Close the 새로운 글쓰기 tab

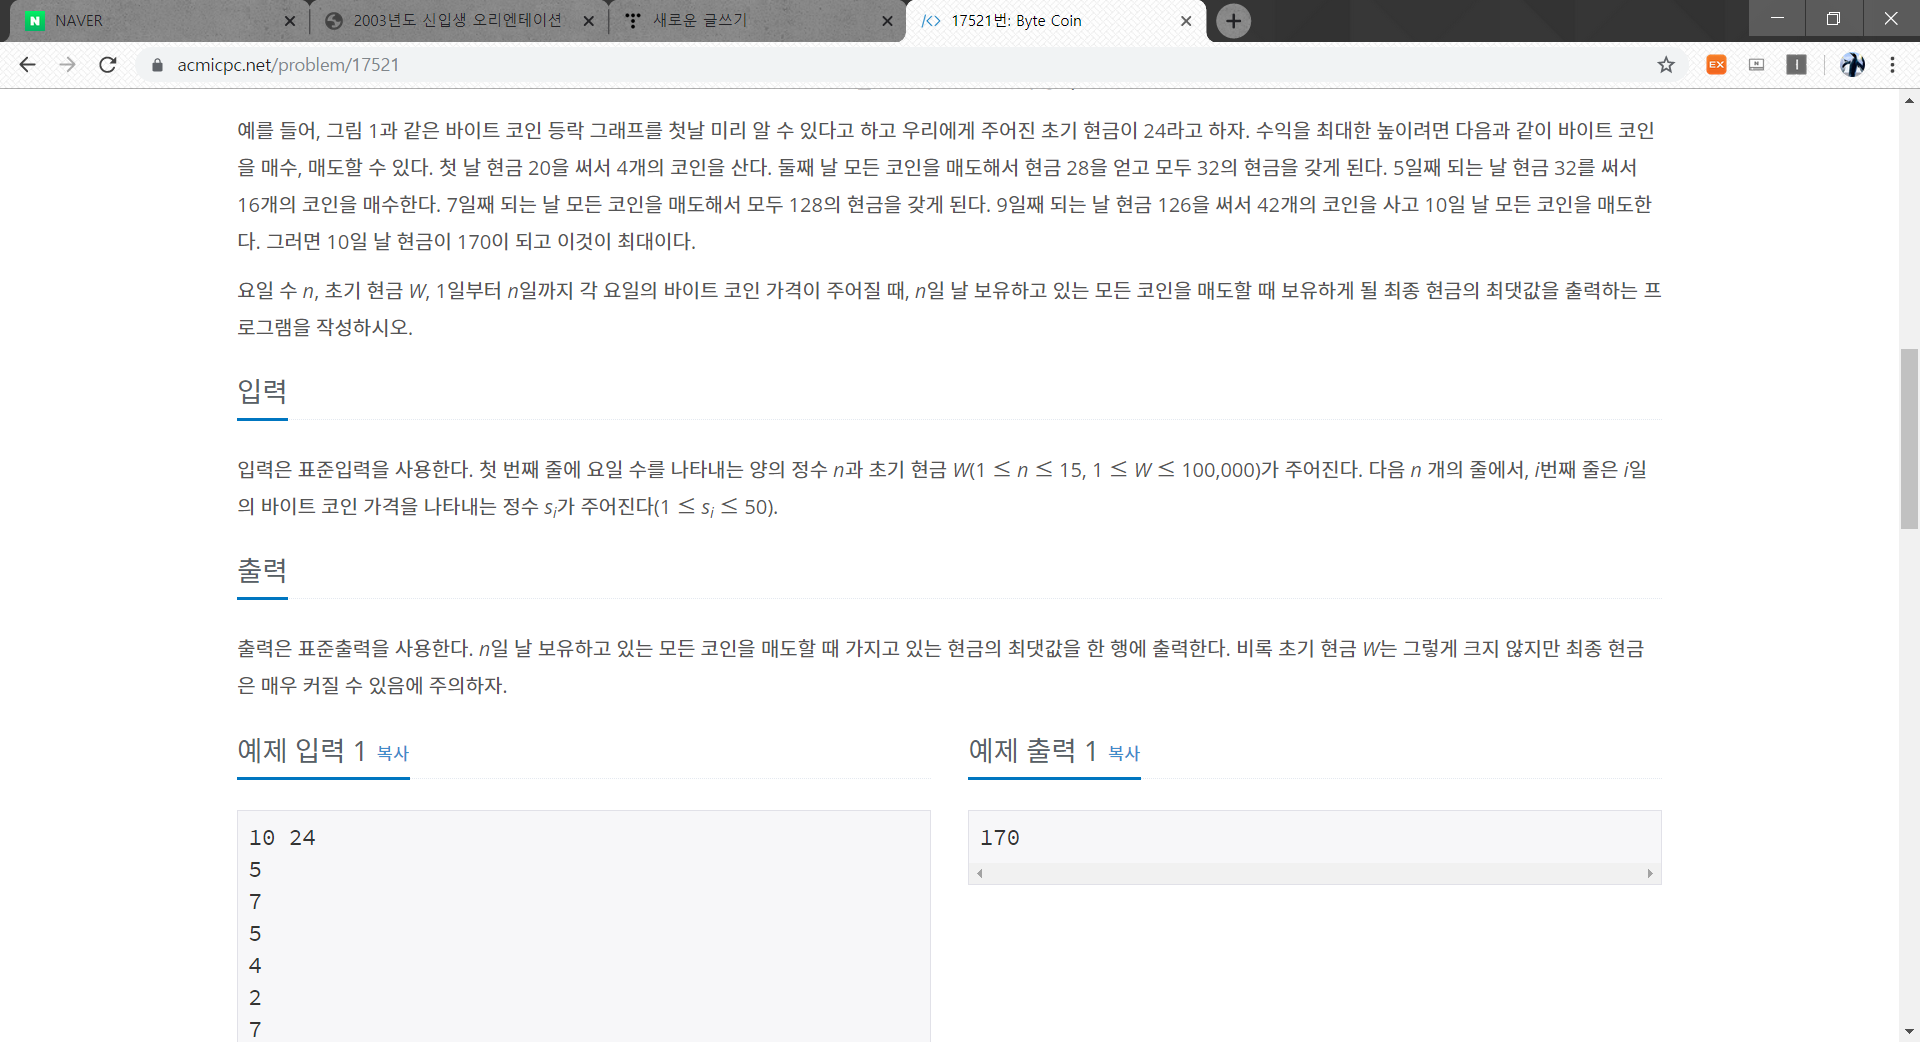(x=887, y=21)
